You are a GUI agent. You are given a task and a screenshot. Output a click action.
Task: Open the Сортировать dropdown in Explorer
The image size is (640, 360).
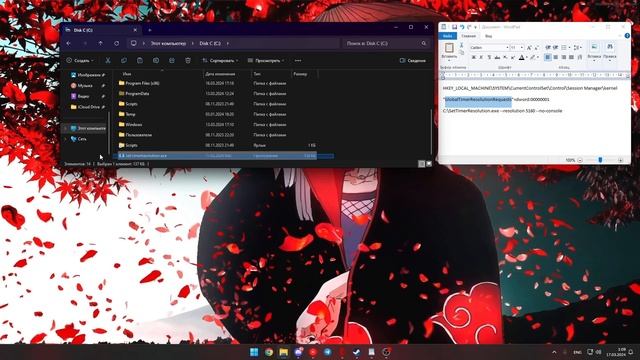pyautogui.click(x=220, y=60)
